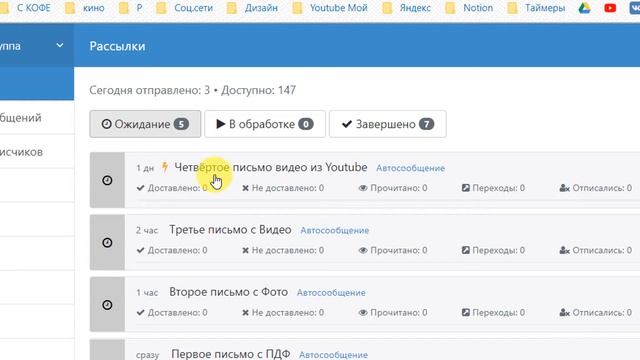Open the С КОФЕ bookmarks folder

25,8
